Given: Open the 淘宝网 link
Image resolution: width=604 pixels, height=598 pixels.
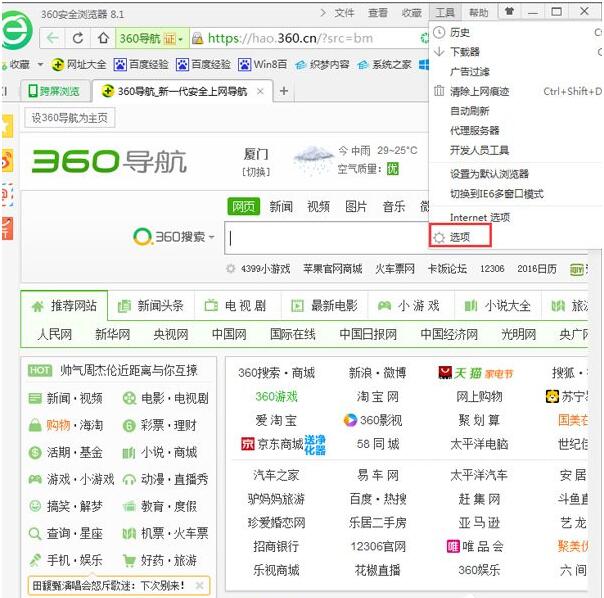Looking at the screenshot, I should click(x=378, y=396).
